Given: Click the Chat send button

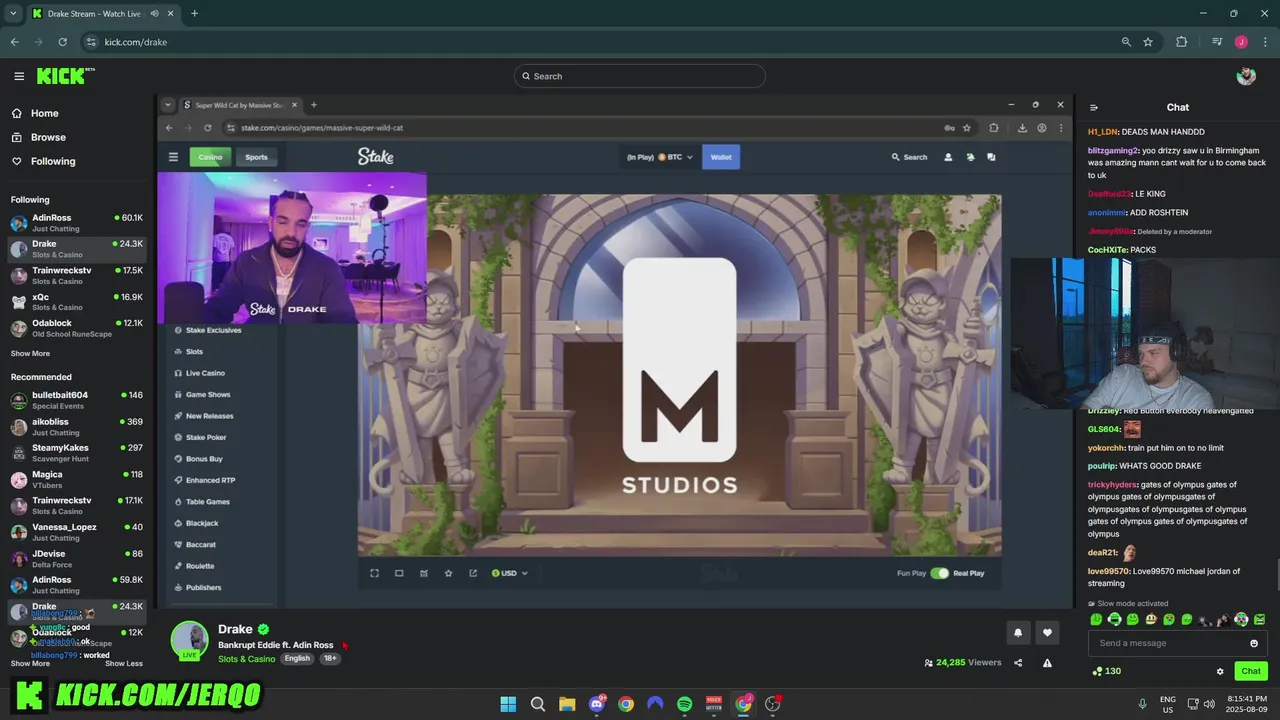Looking at the screenshot, I should pyautogui.click(x=1251, y=671).
